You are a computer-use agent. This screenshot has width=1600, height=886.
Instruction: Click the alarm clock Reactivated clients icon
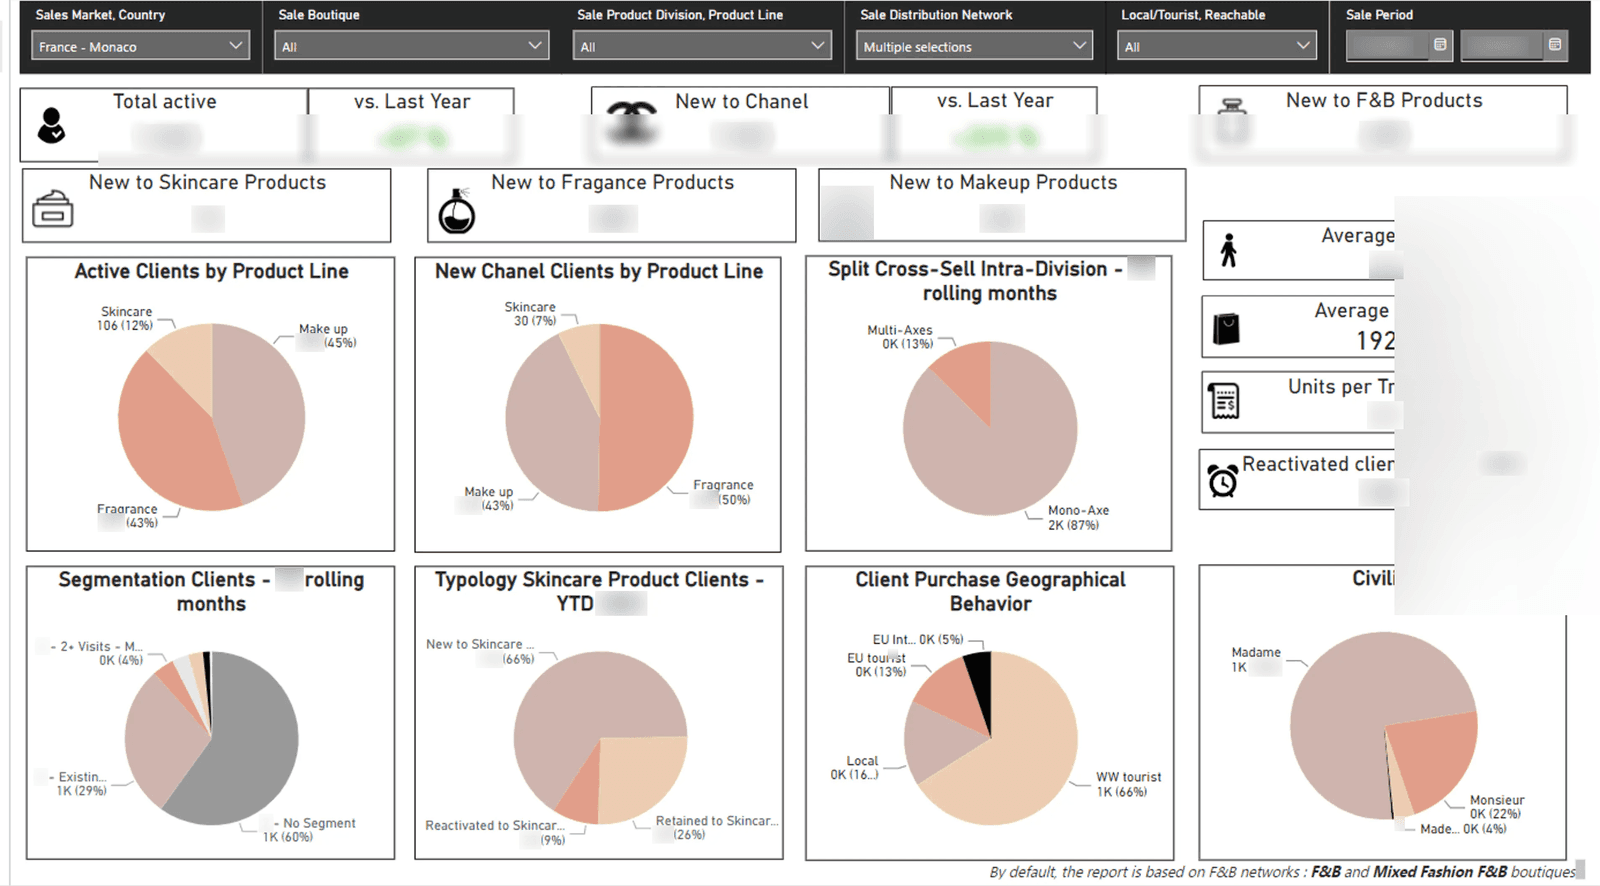click(1222, 480)
